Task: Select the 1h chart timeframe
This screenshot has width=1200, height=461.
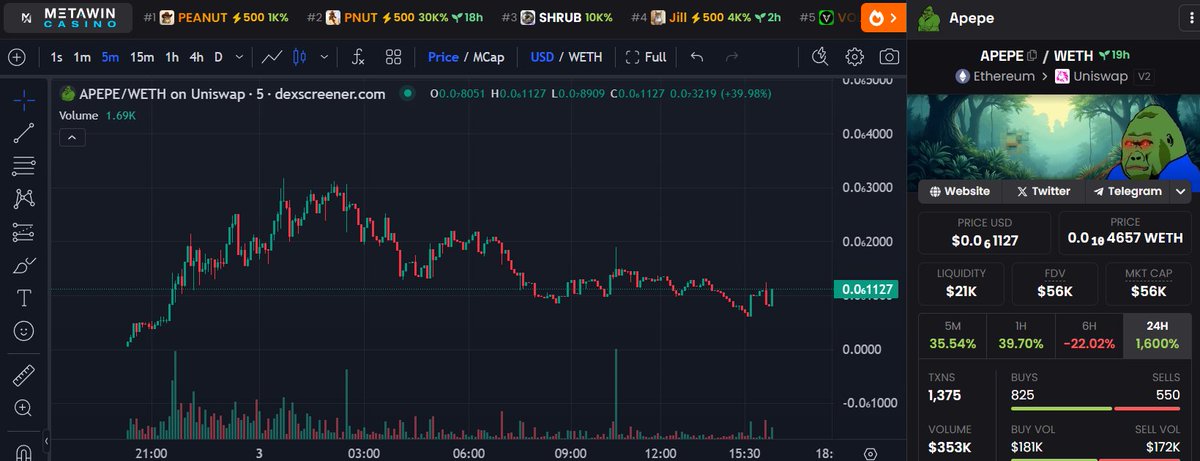Action: click(x=172, y=57)
